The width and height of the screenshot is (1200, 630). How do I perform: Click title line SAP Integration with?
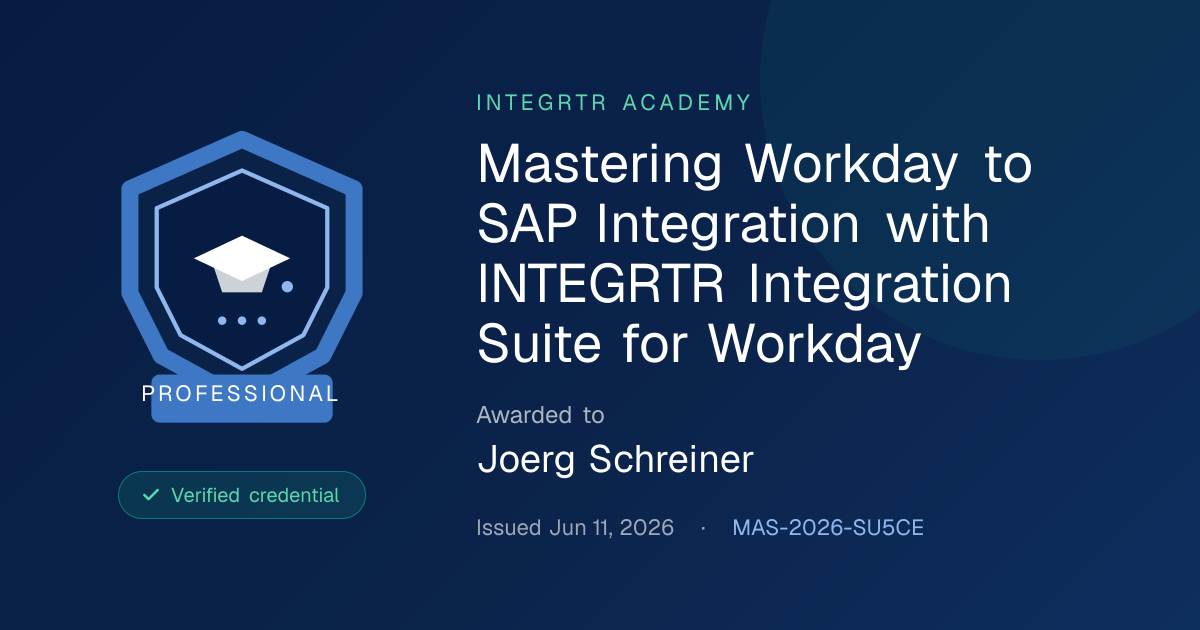click(733, 225)
